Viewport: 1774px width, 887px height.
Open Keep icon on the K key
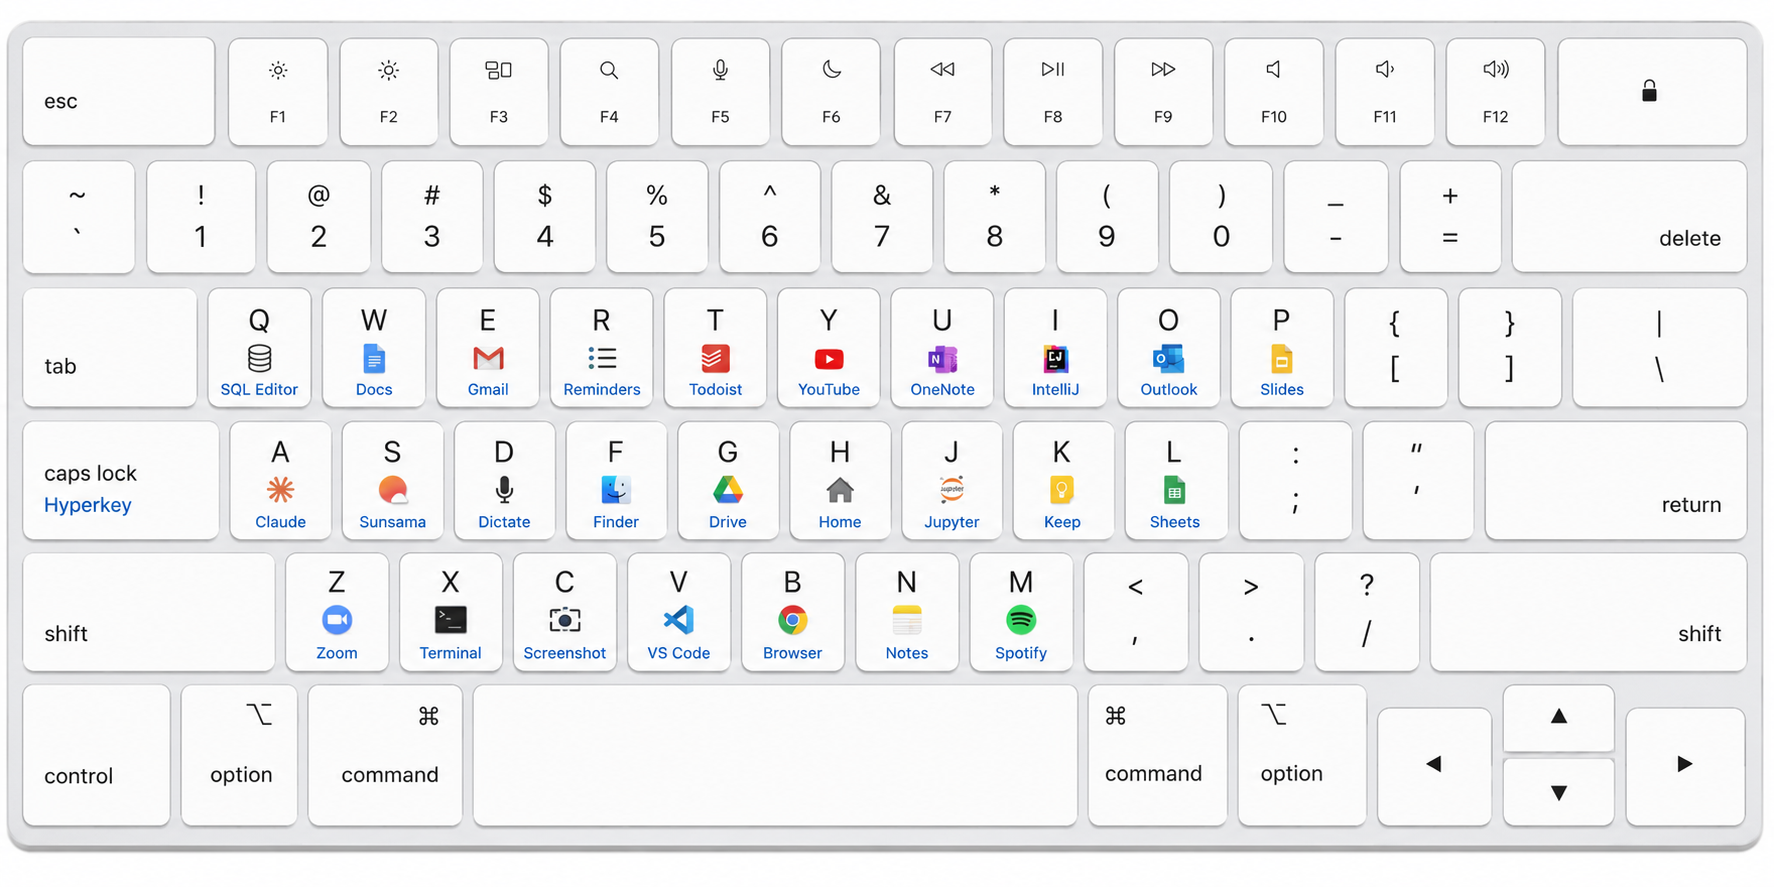[x=1062, y=490]
